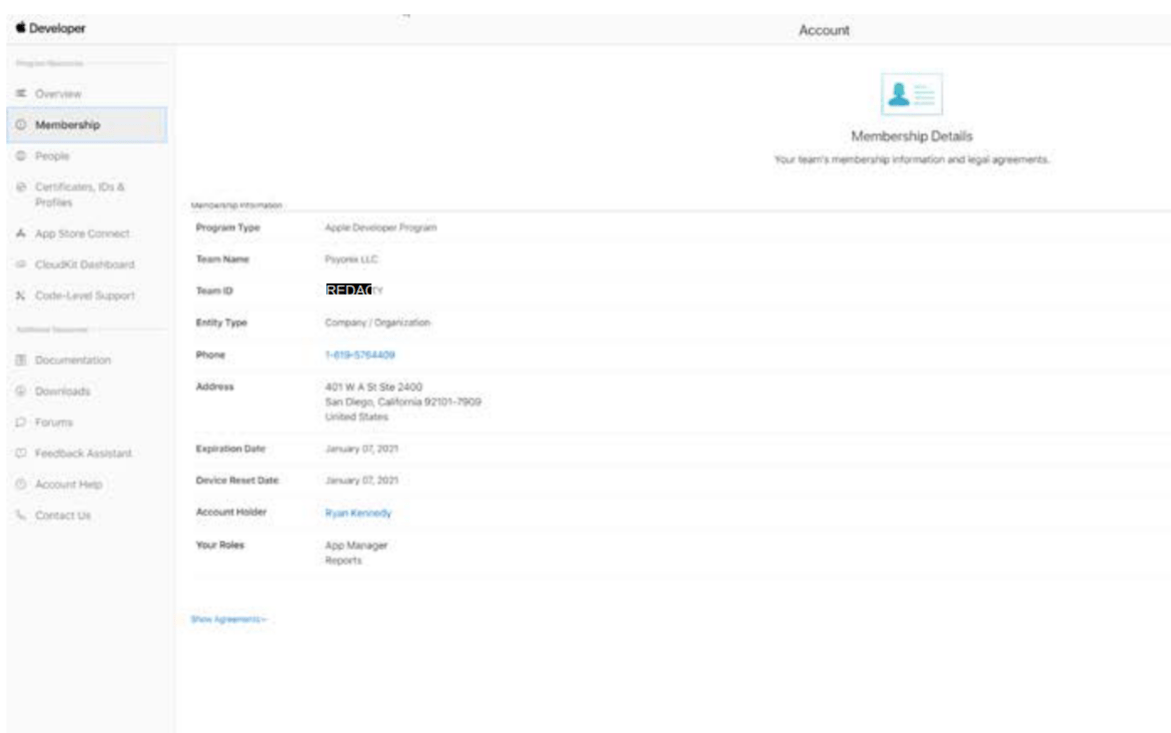Click the Feedback Assistant icon

pos(21,453)
